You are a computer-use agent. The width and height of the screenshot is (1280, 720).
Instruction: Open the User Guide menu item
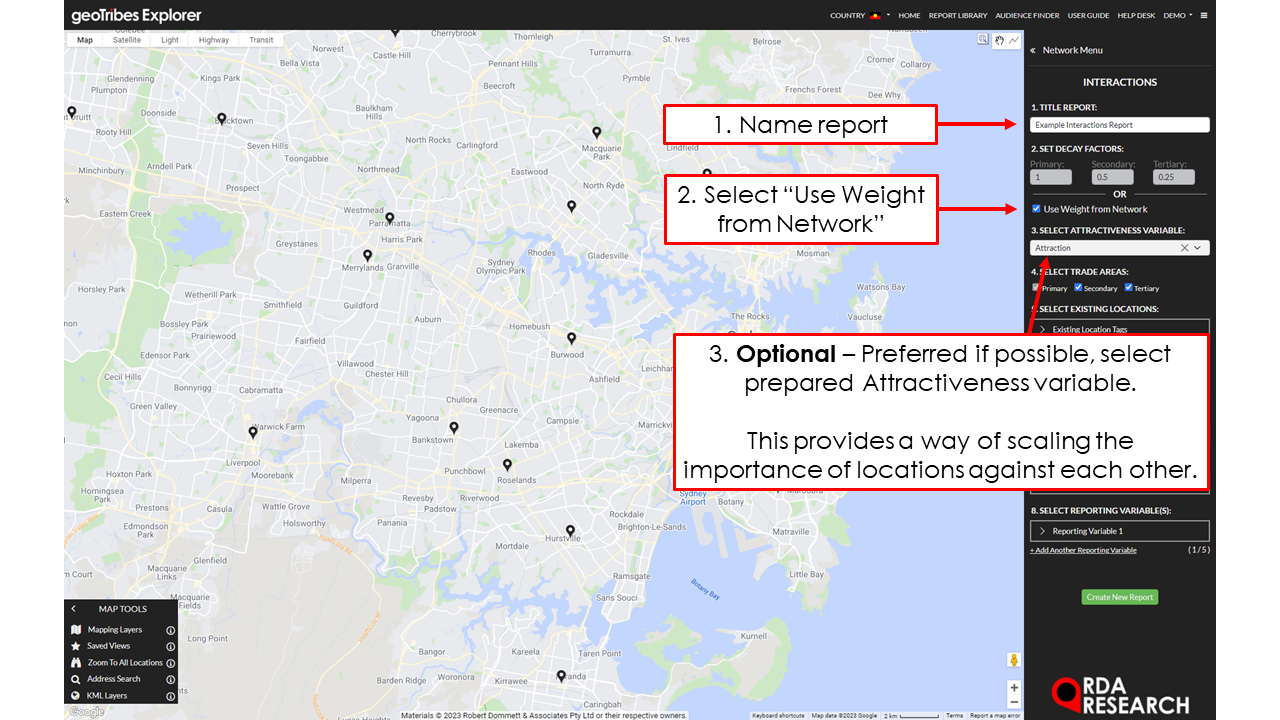[x=1088, y=15]
